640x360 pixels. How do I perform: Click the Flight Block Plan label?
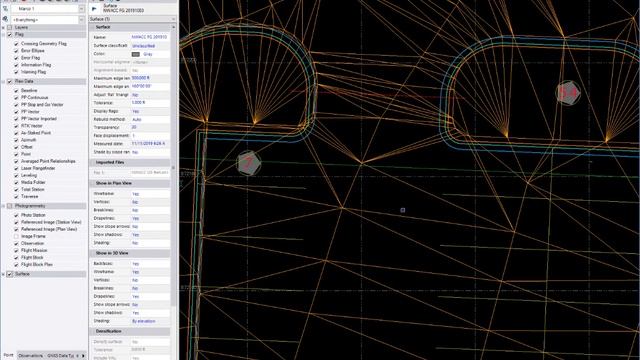click(x=37, y=264)
